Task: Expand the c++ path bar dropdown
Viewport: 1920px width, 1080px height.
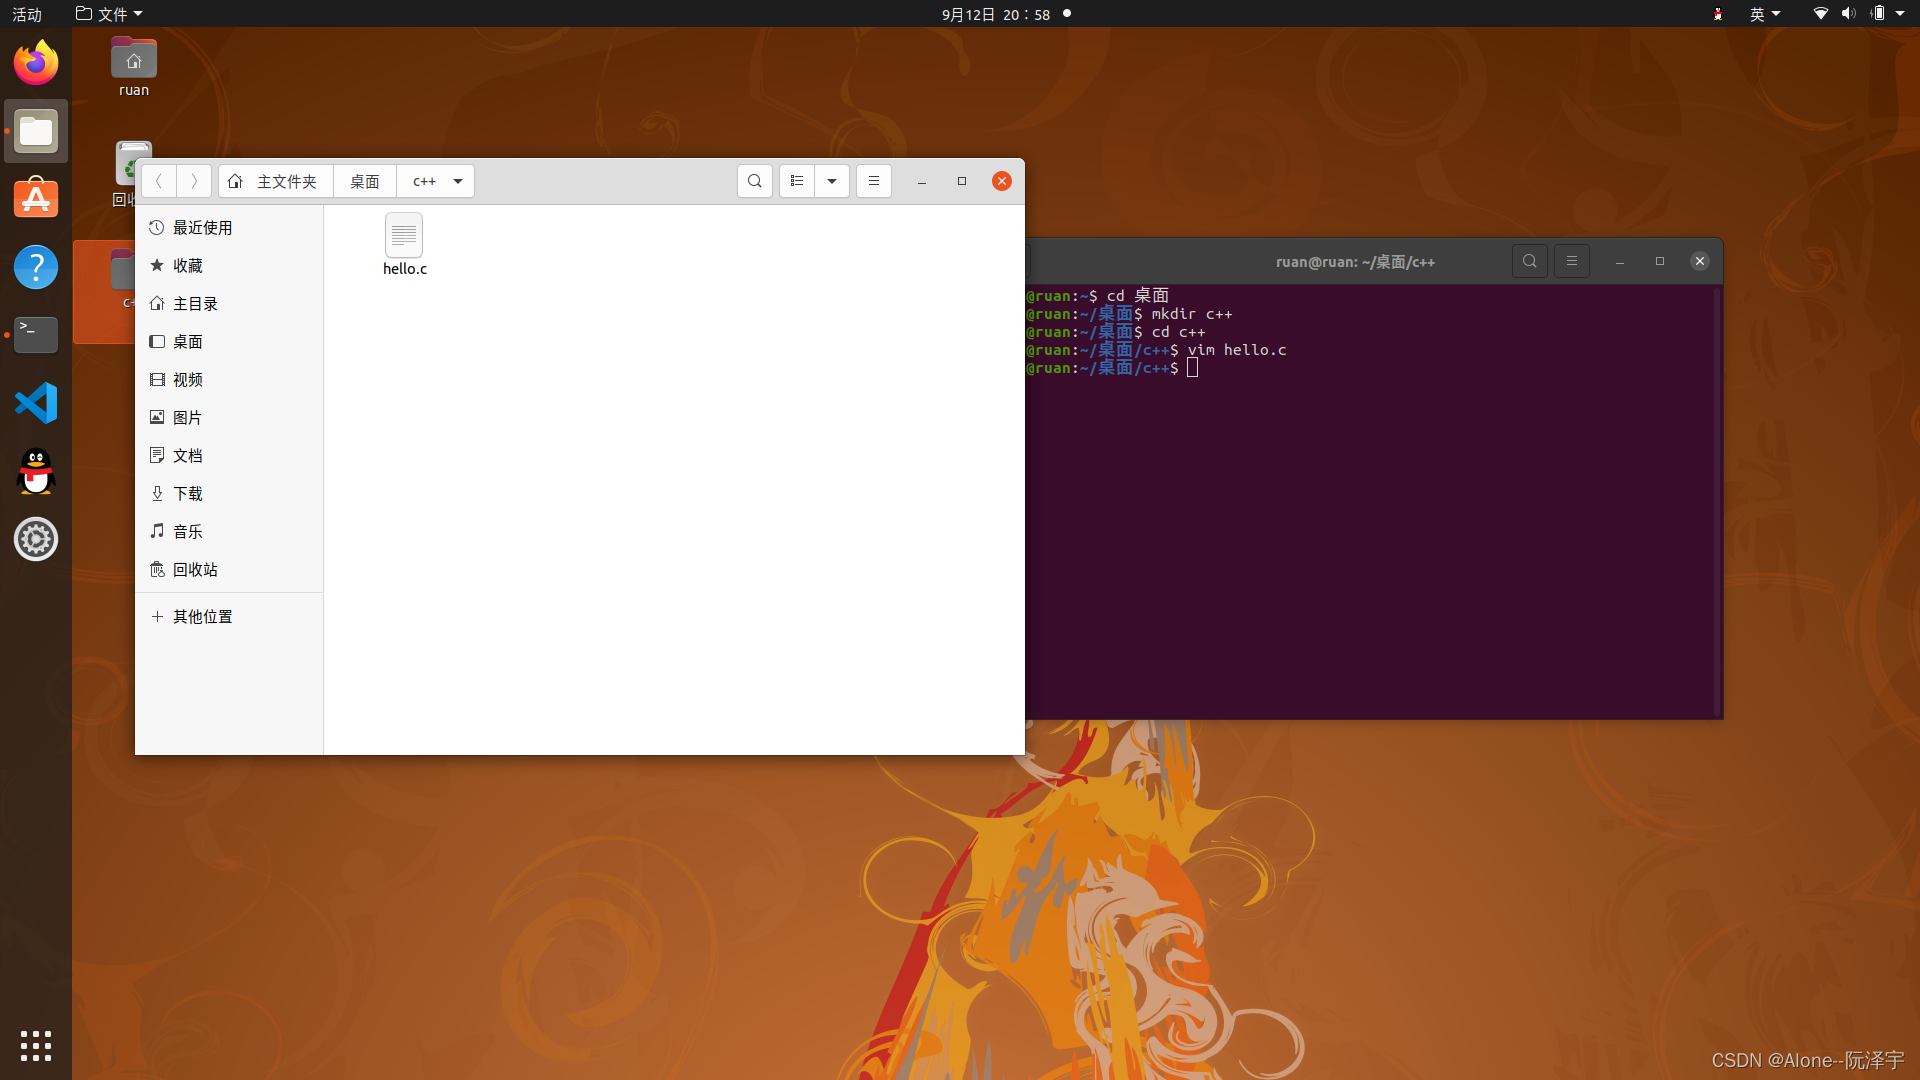Action: [458, 181]
